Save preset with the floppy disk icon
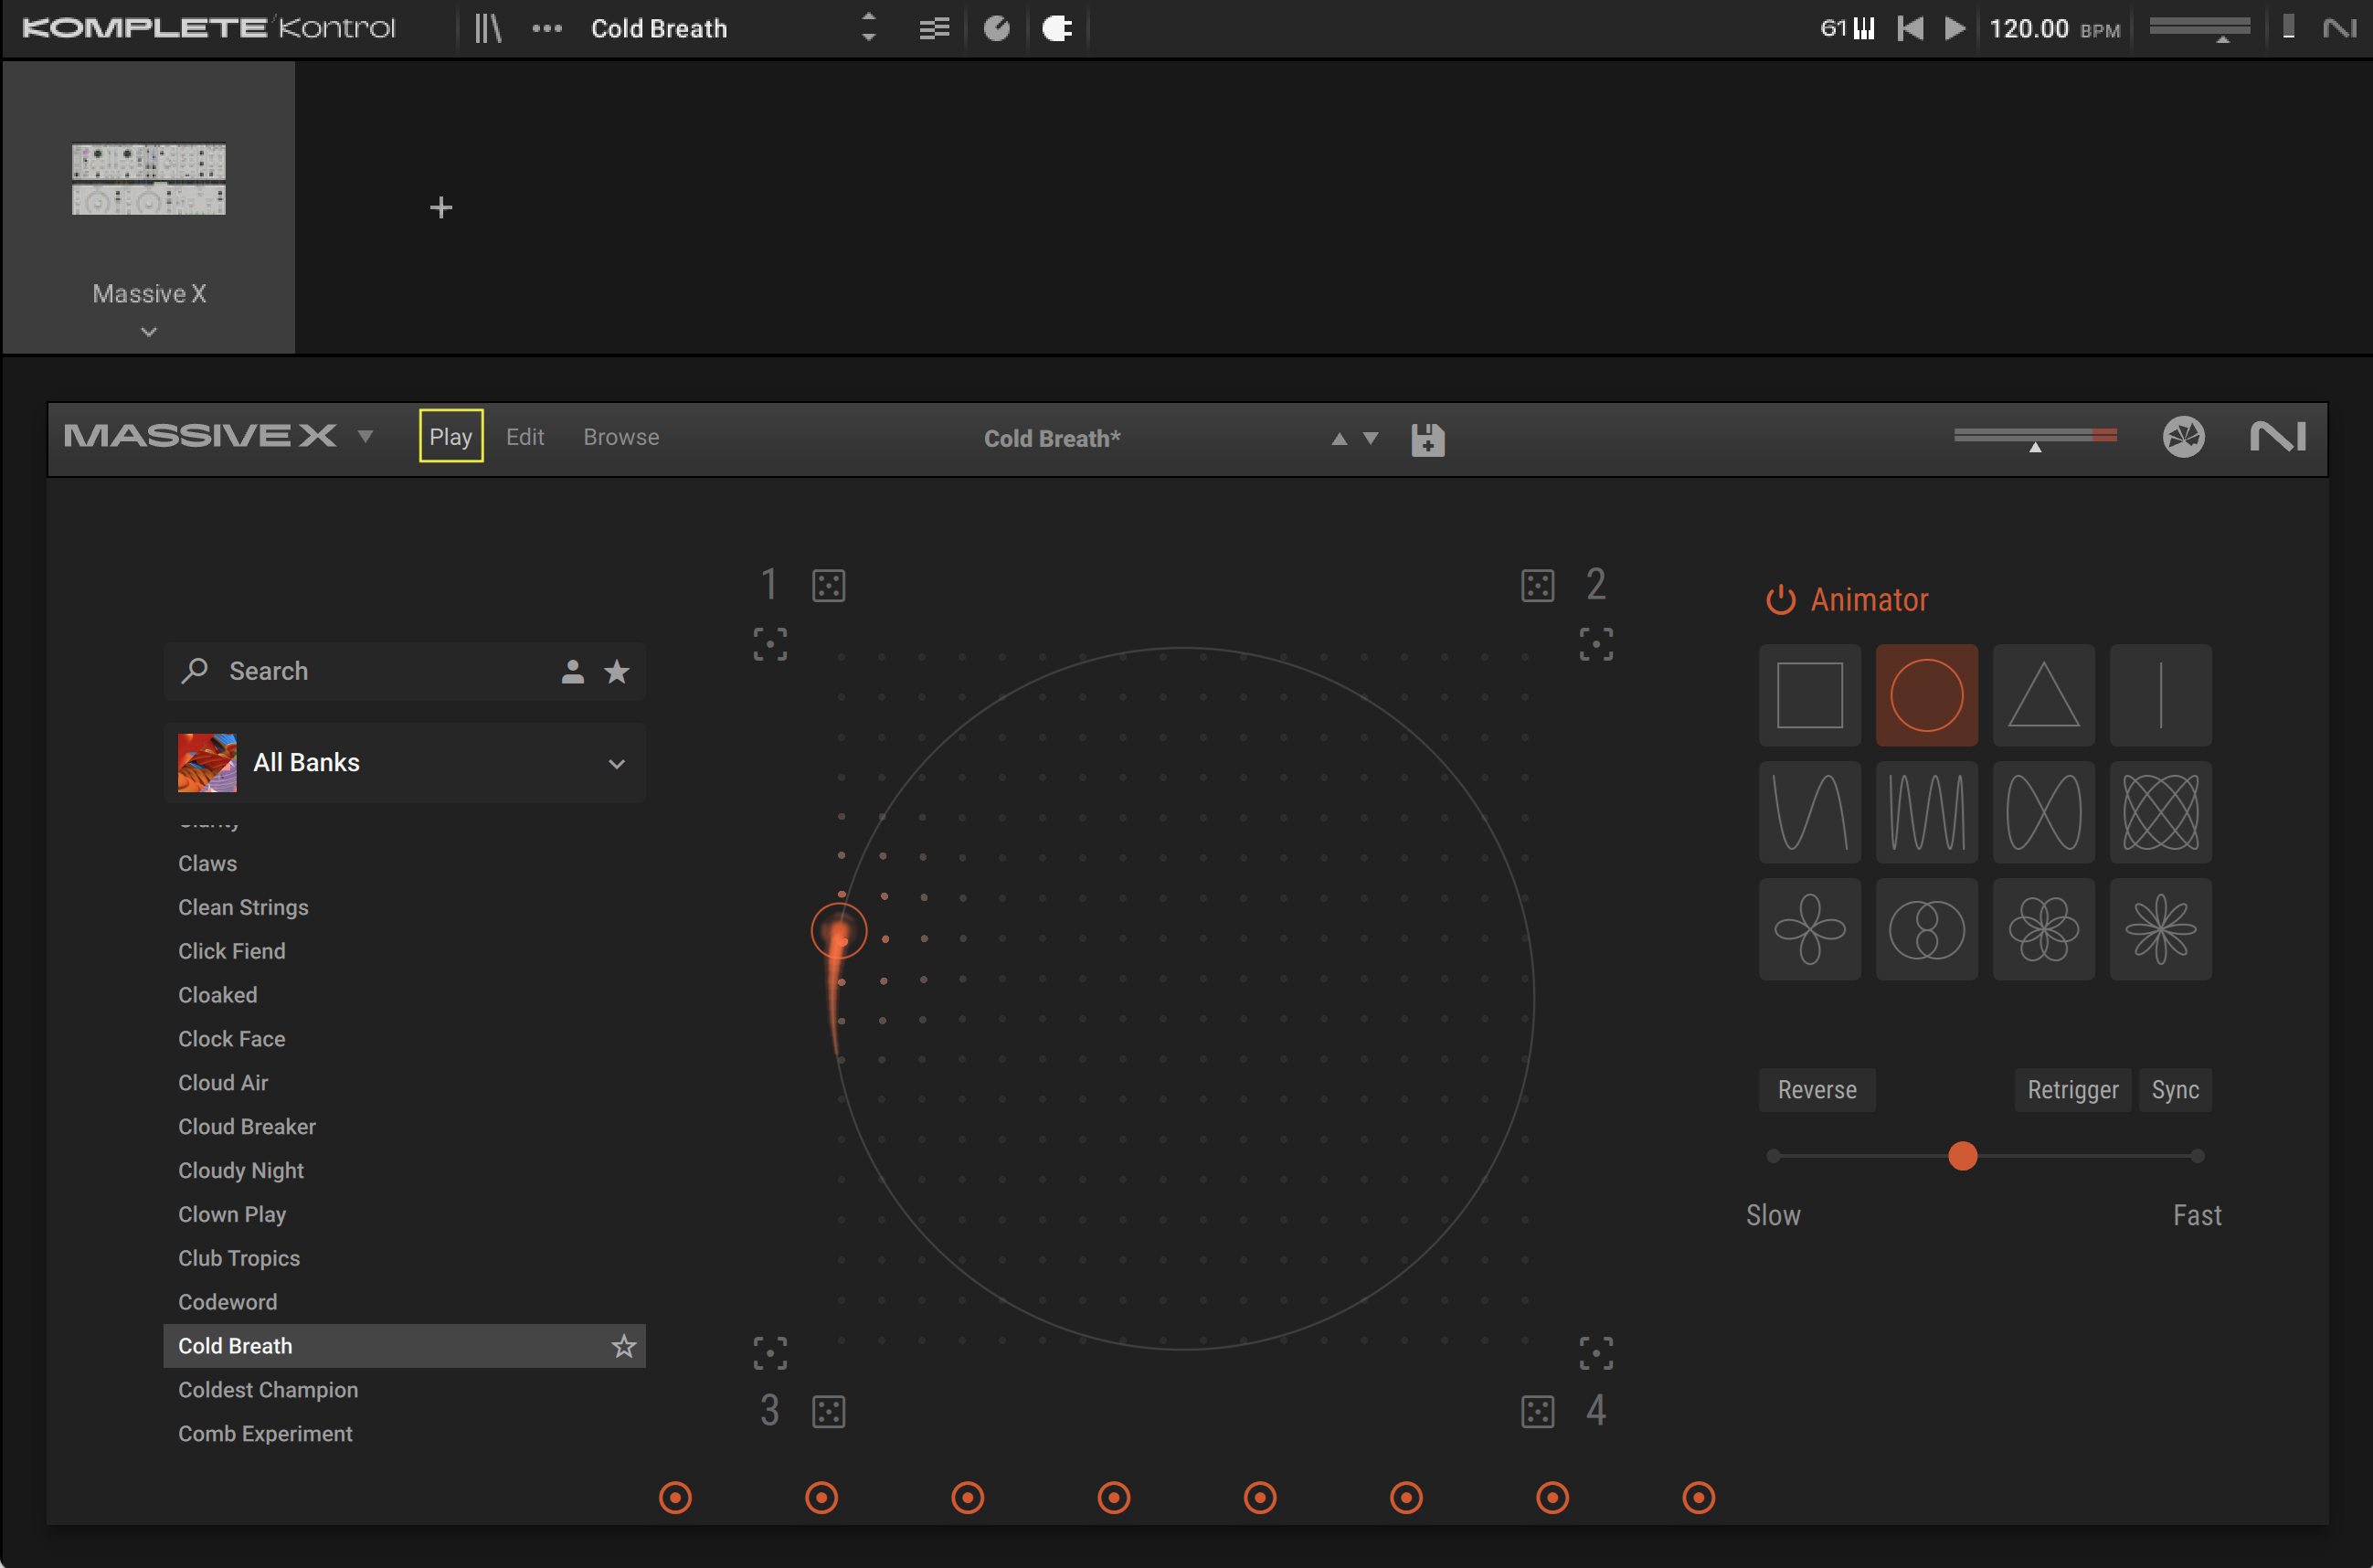2373x1568 pixels. point(1428,439)
